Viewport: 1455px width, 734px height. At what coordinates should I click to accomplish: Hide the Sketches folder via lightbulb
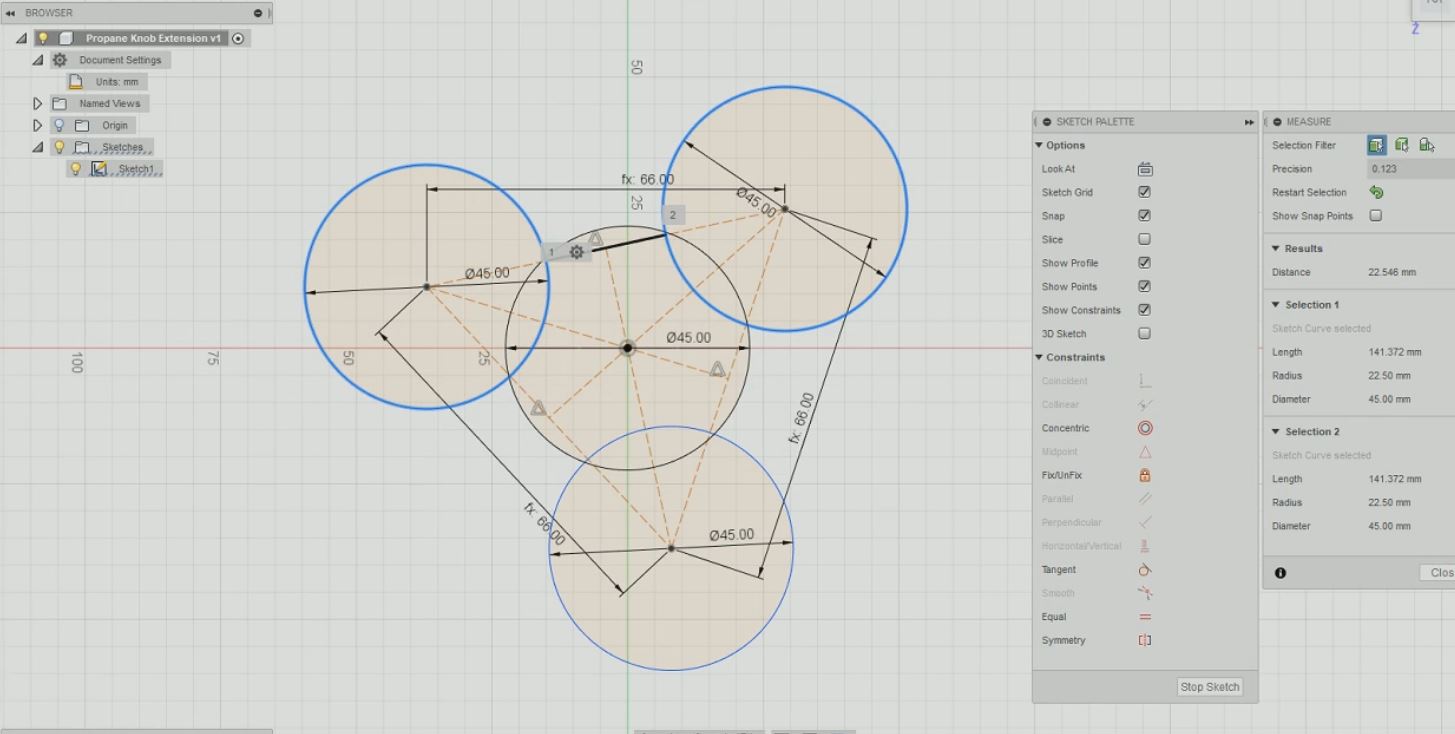[x=59, y=147]
